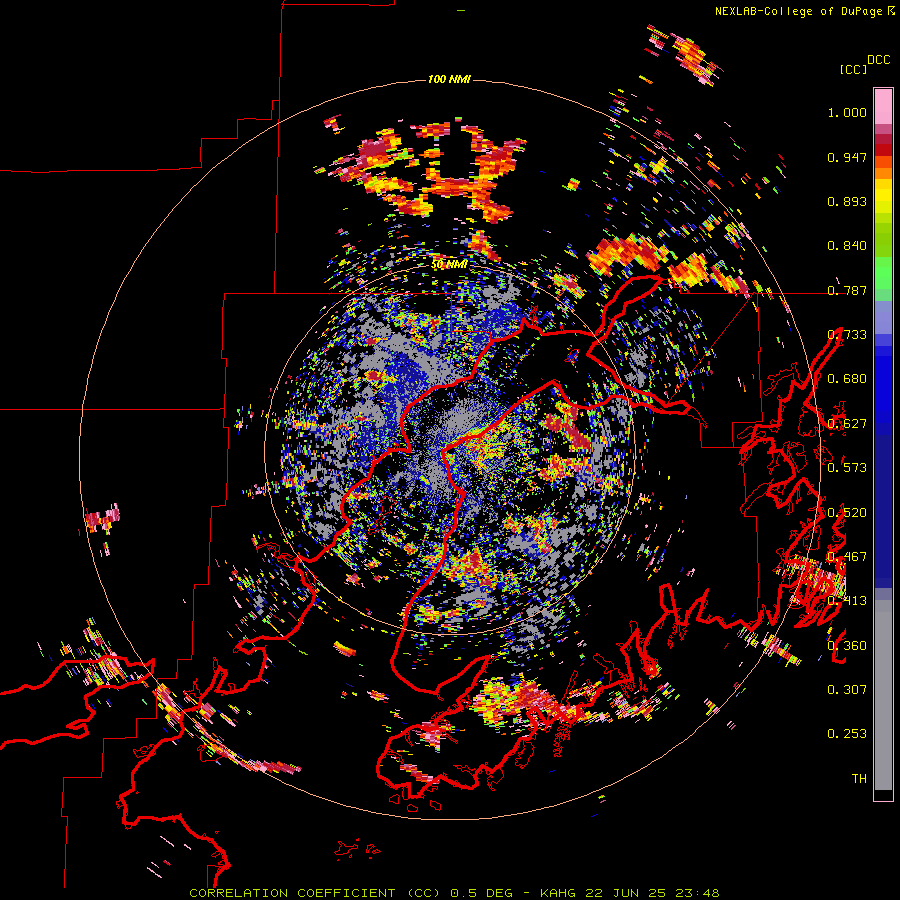Click the 23:48 timestamp
The height and width of the screenshot is (900, 900).
point(697,893)
